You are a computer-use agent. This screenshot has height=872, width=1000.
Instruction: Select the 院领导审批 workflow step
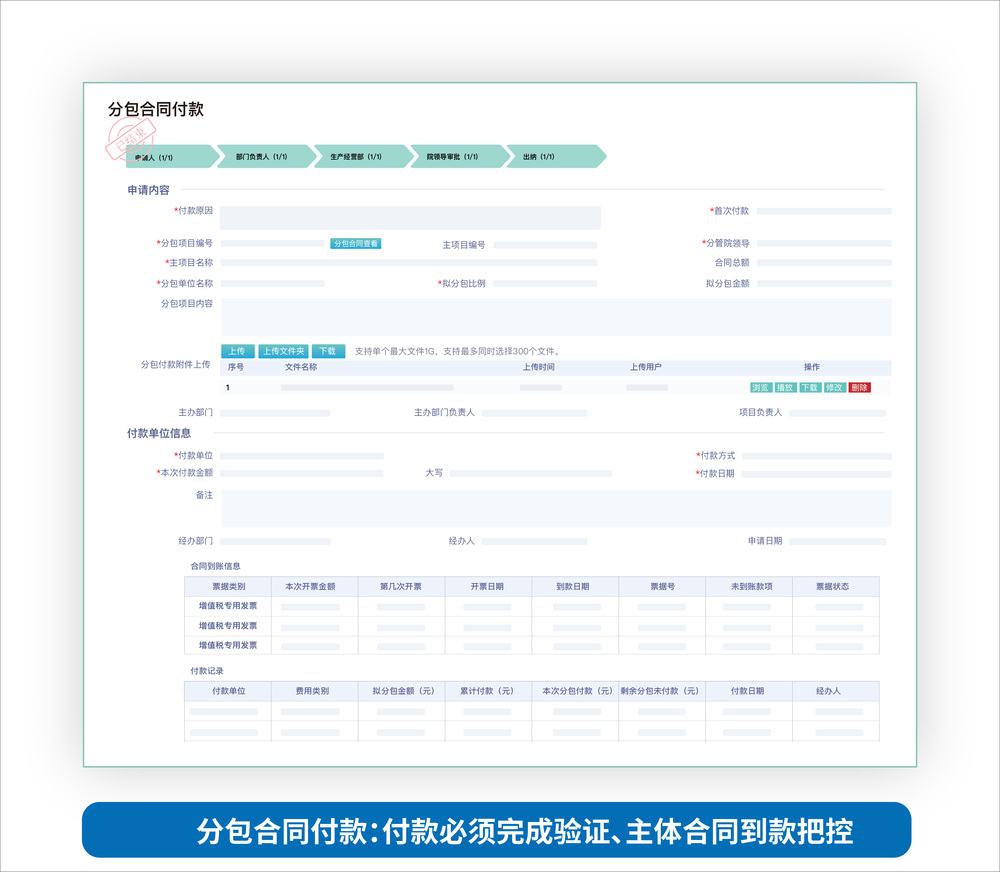click(453, 157)
